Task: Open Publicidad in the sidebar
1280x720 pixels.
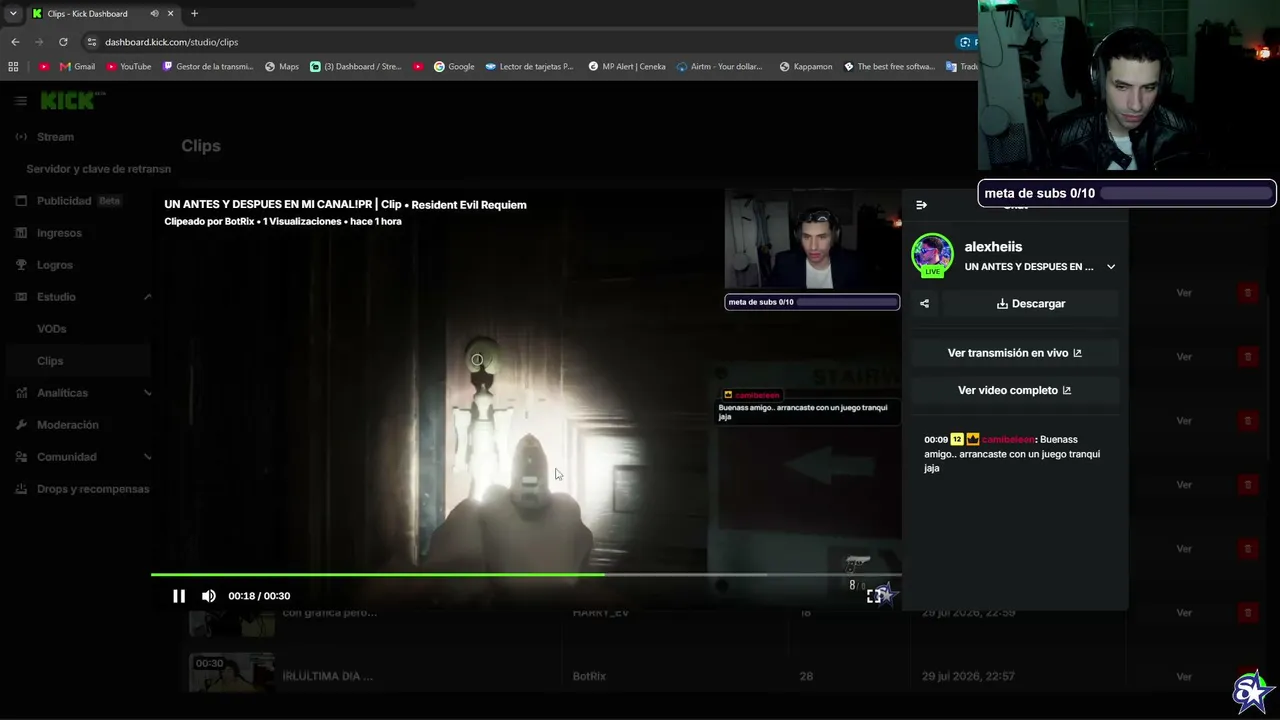Action: [64, 201]
